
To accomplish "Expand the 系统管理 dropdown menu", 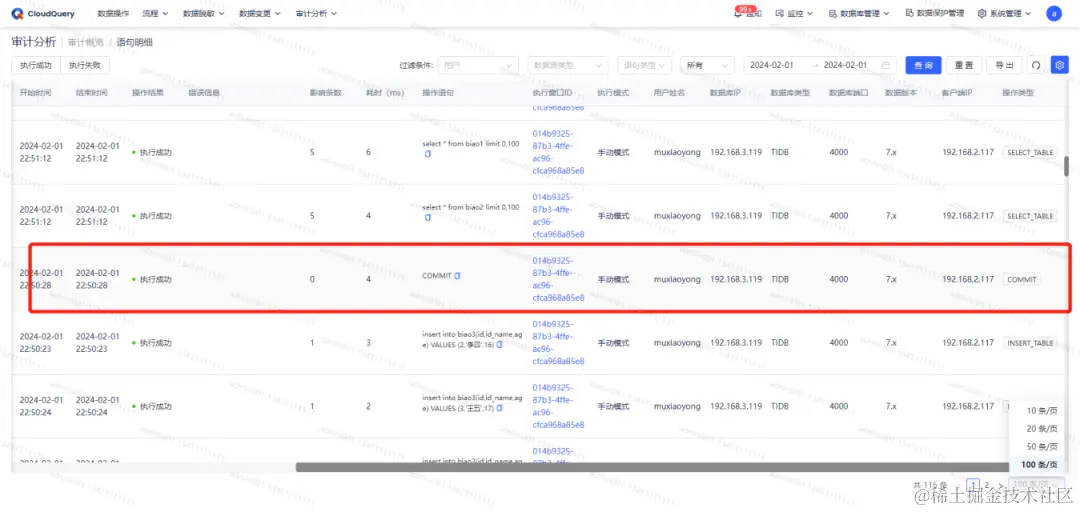I will pos(1004,13).
